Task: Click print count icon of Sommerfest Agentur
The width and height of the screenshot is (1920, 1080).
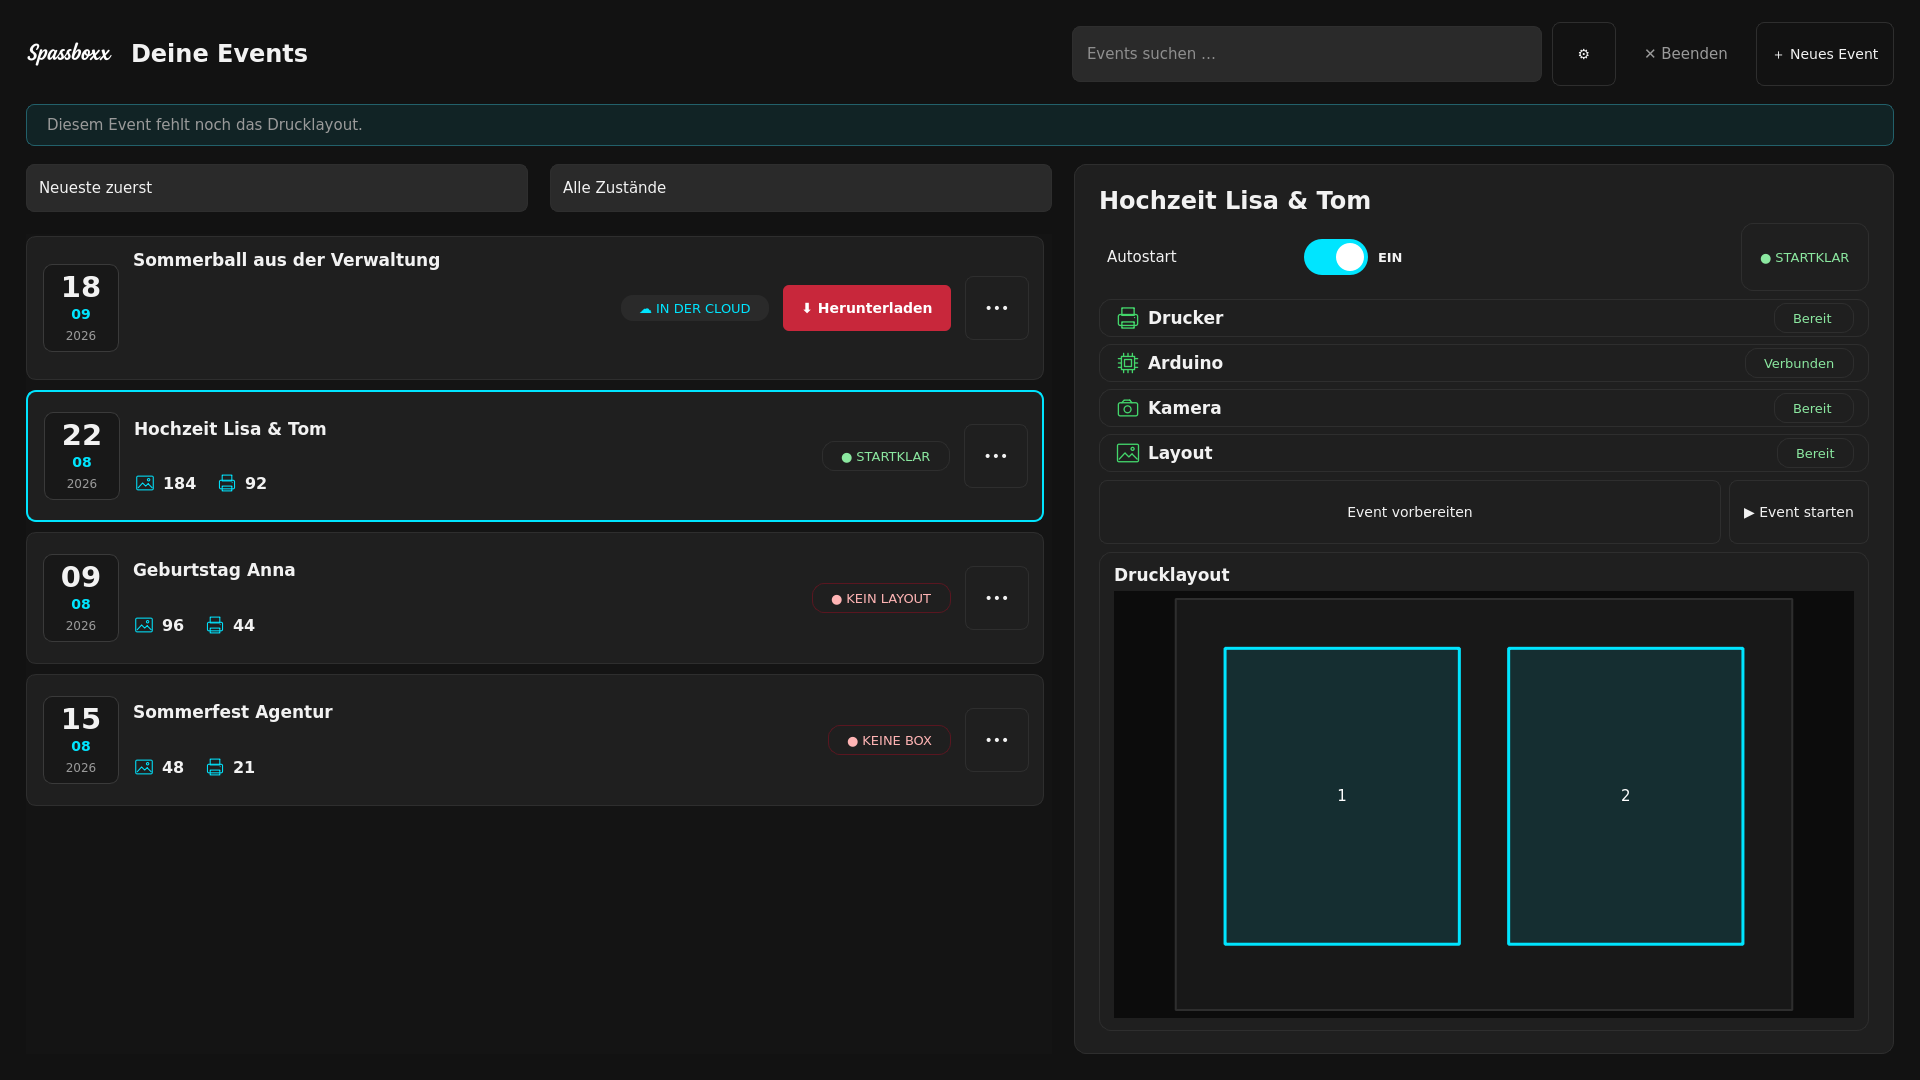Action: pyautogui.click(x=215, y=767)
